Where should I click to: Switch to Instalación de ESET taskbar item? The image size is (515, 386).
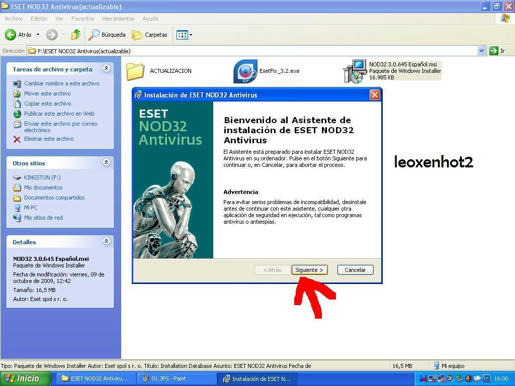tap(257, 379)
